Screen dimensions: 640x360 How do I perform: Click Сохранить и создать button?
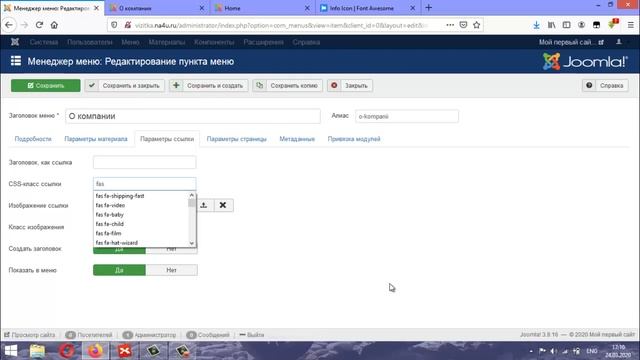click(x=209, y=86)
